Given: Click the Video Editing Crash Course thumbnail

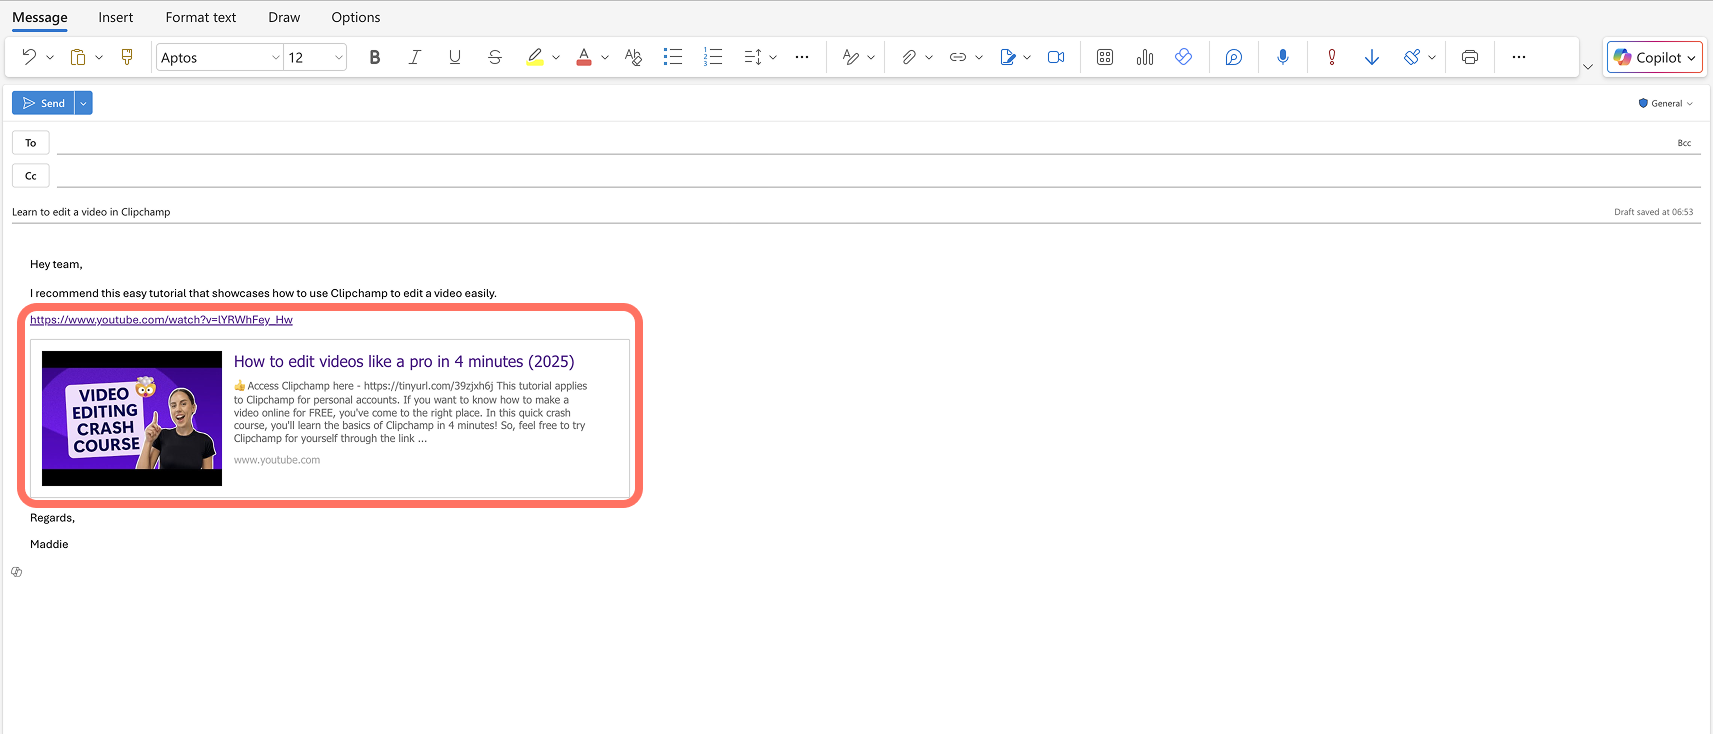Looking at the screenshot, I should pyautogui.click(x=132, y=418).
